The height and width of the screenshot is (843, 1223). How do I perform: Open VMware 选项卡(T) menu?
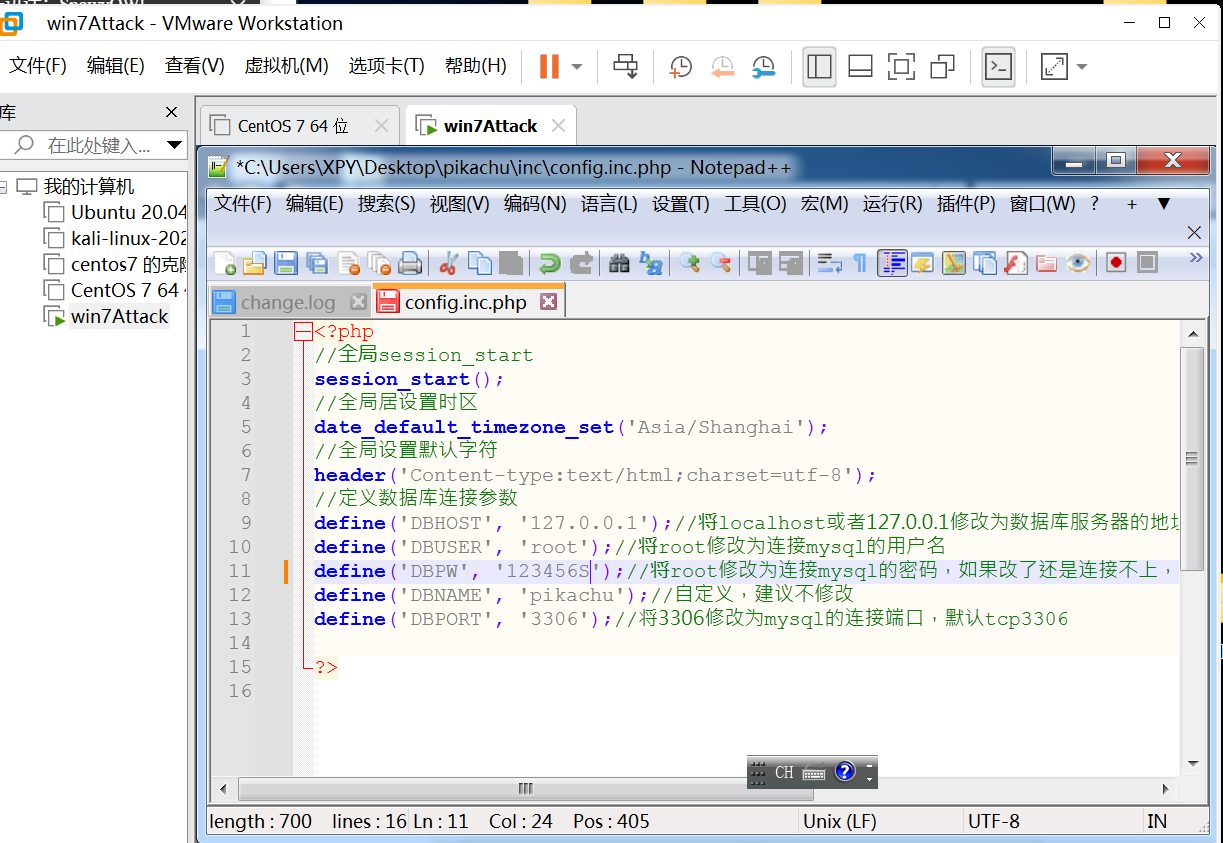point(386,66)
